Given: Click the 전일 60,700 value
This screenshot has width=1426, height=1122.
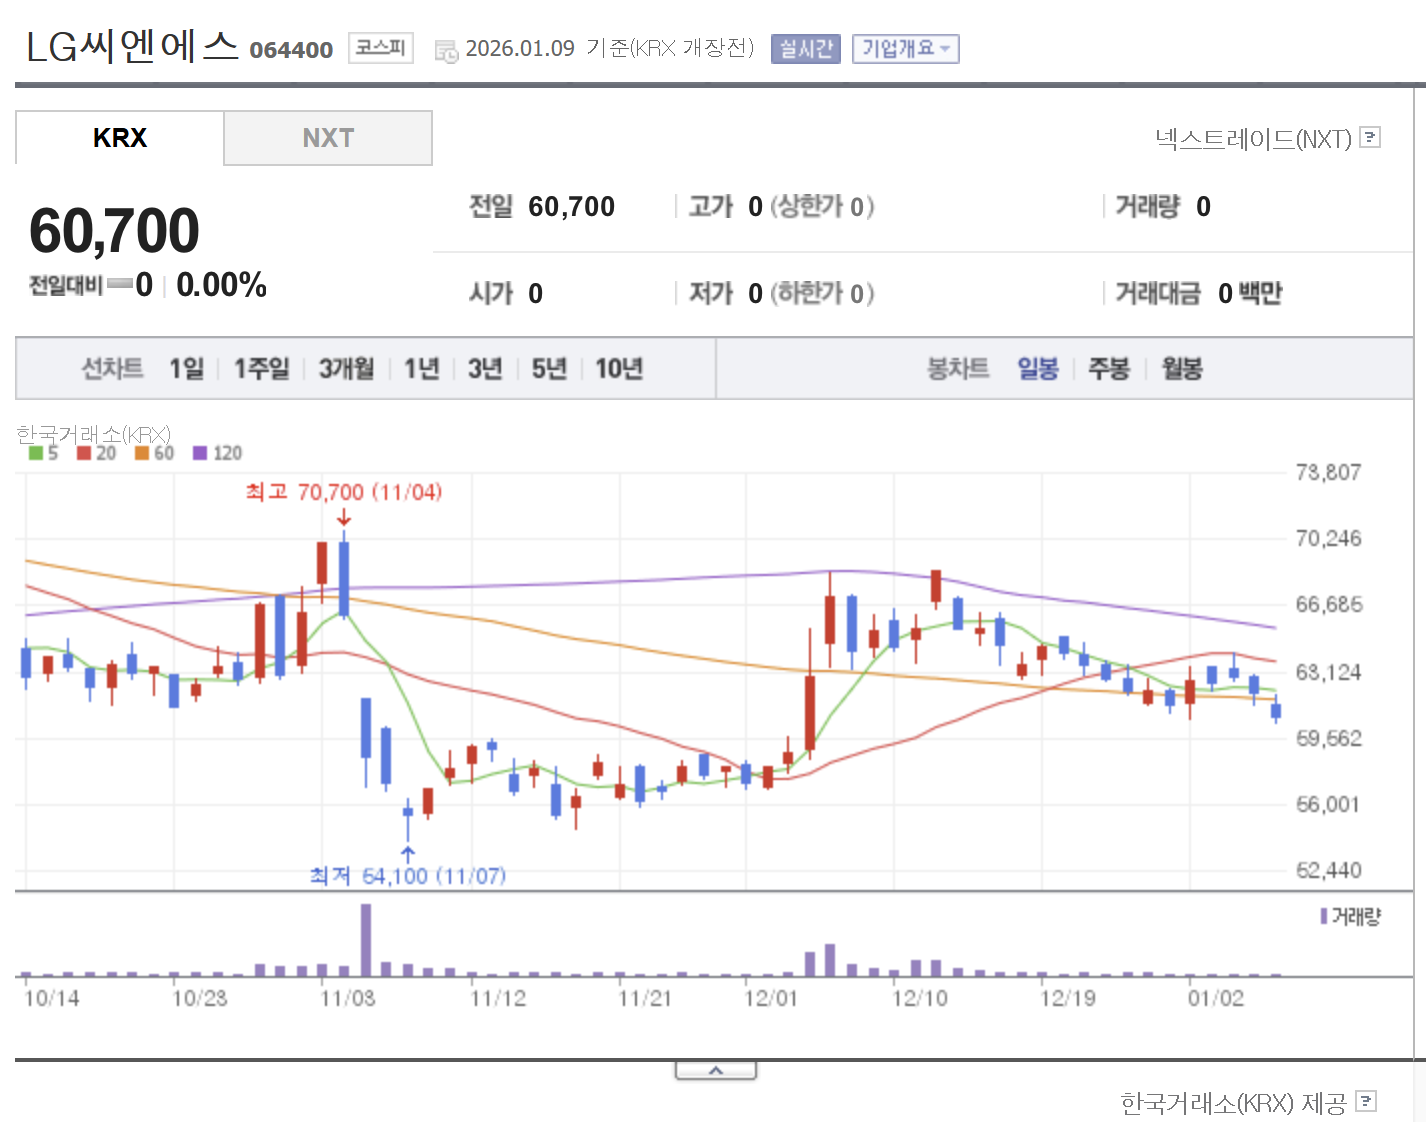Looking at the screenshot, I should click(x=571, y=207).
